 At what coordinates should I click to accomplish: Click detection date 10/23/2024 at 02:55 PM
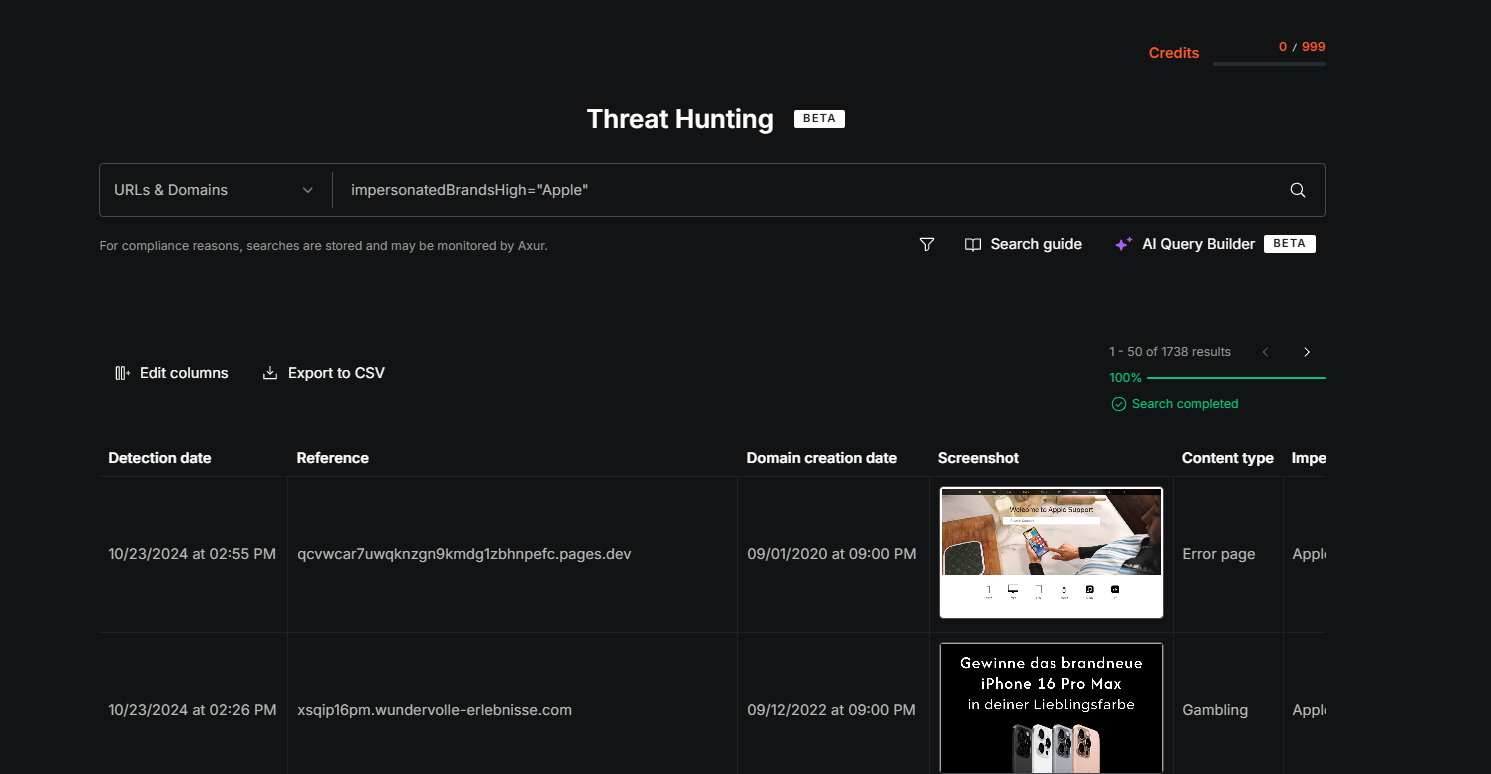click(192, 554)
